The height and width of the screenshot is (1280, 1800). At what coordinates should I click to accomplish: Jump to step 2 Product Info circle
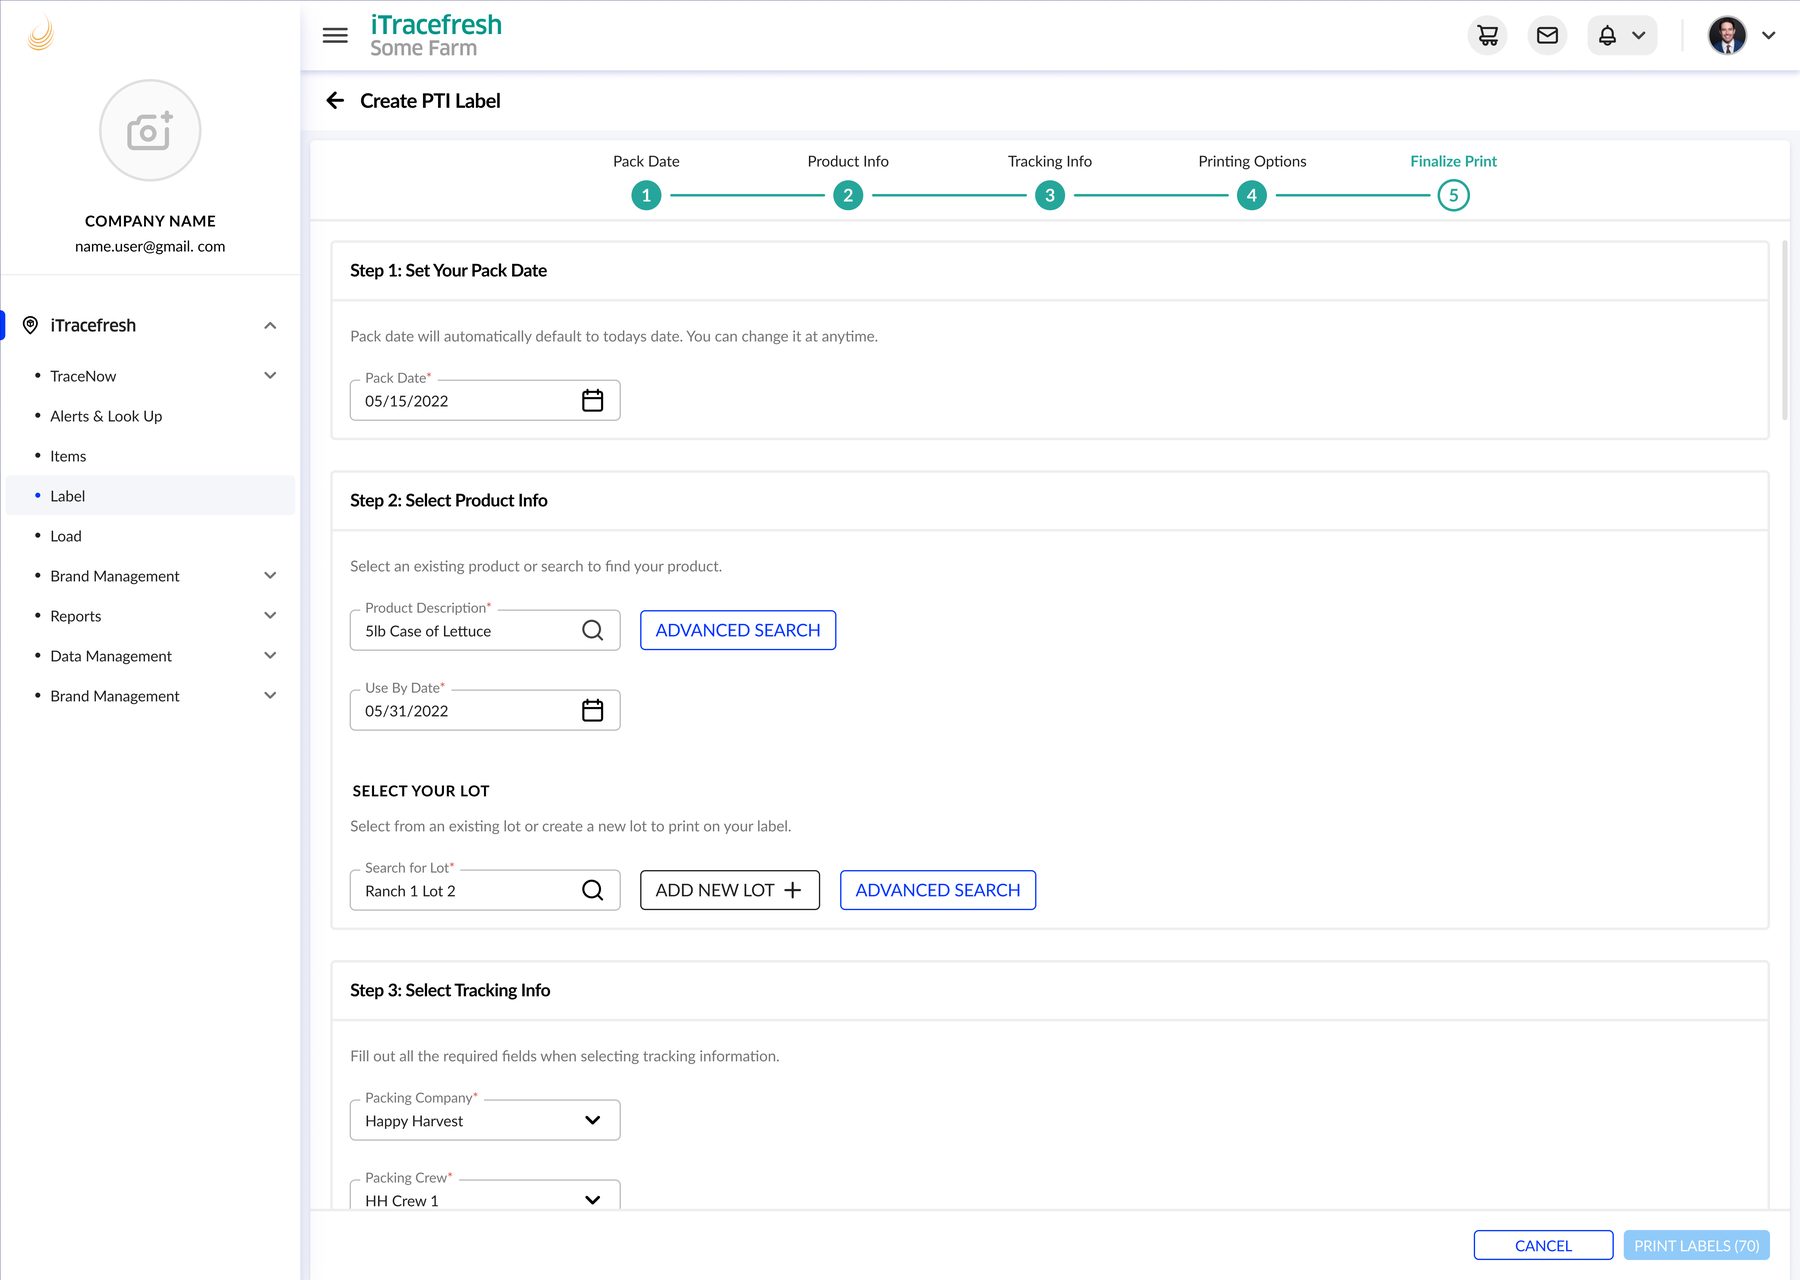848,196
